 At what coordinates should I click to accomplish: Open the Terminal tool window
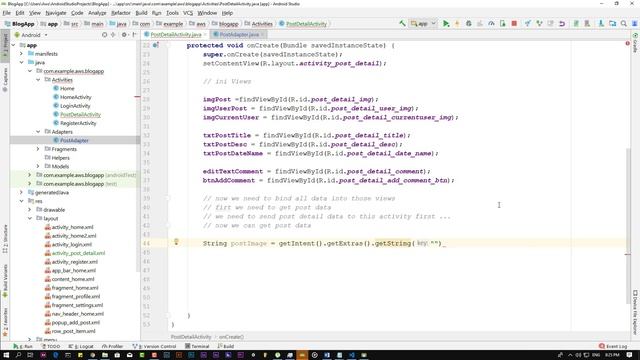(197, 346)
